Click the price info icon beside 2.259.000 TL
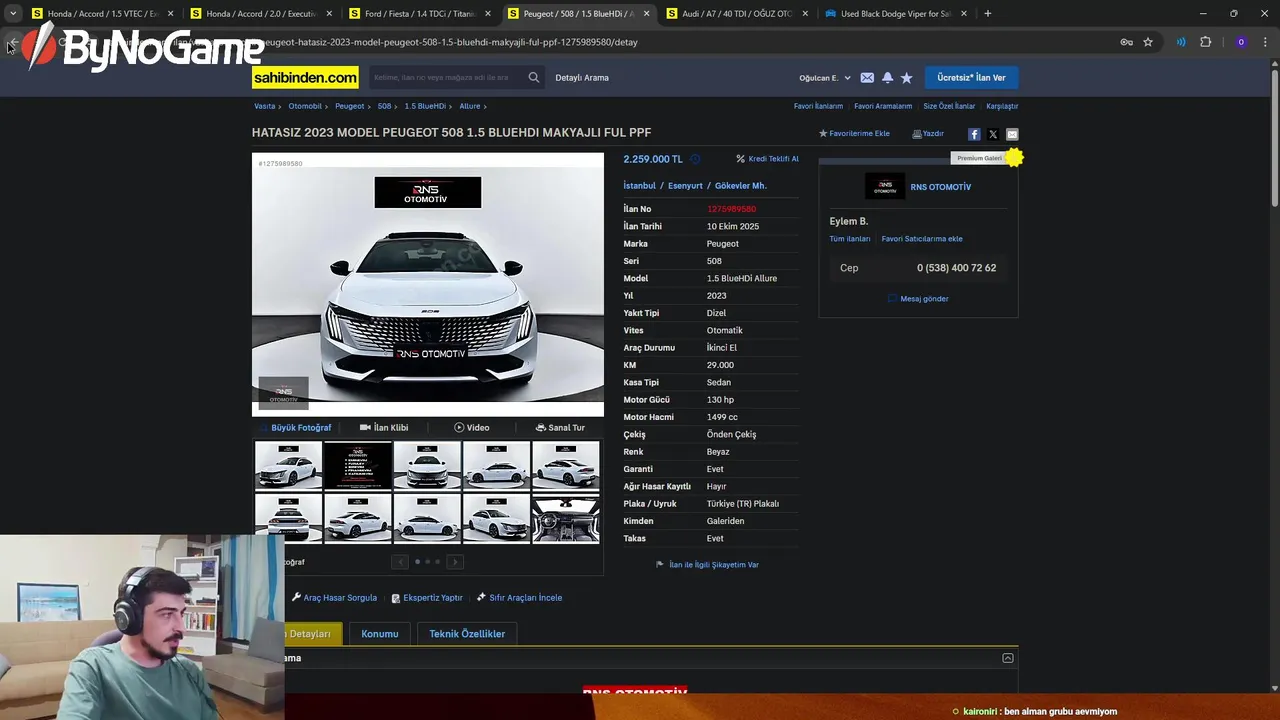Image resolution: width=1280 pixels, height=720 pixels. pos(695,159)
